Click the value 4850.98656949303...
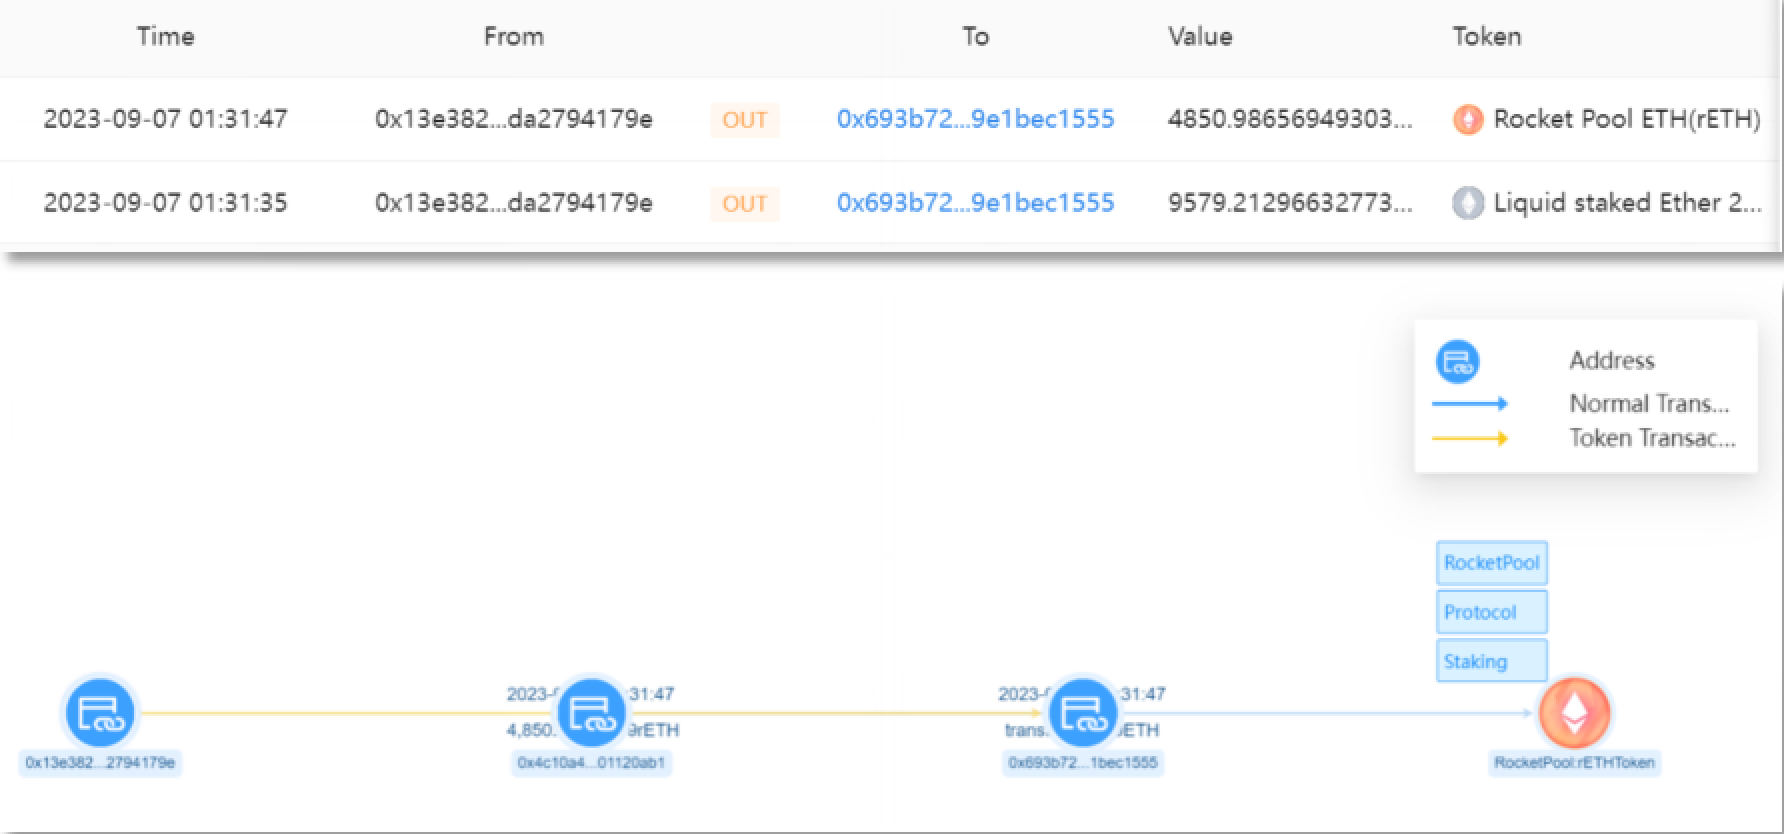The height and width of the screenshot is (834, 1784). click(1290, 119)
